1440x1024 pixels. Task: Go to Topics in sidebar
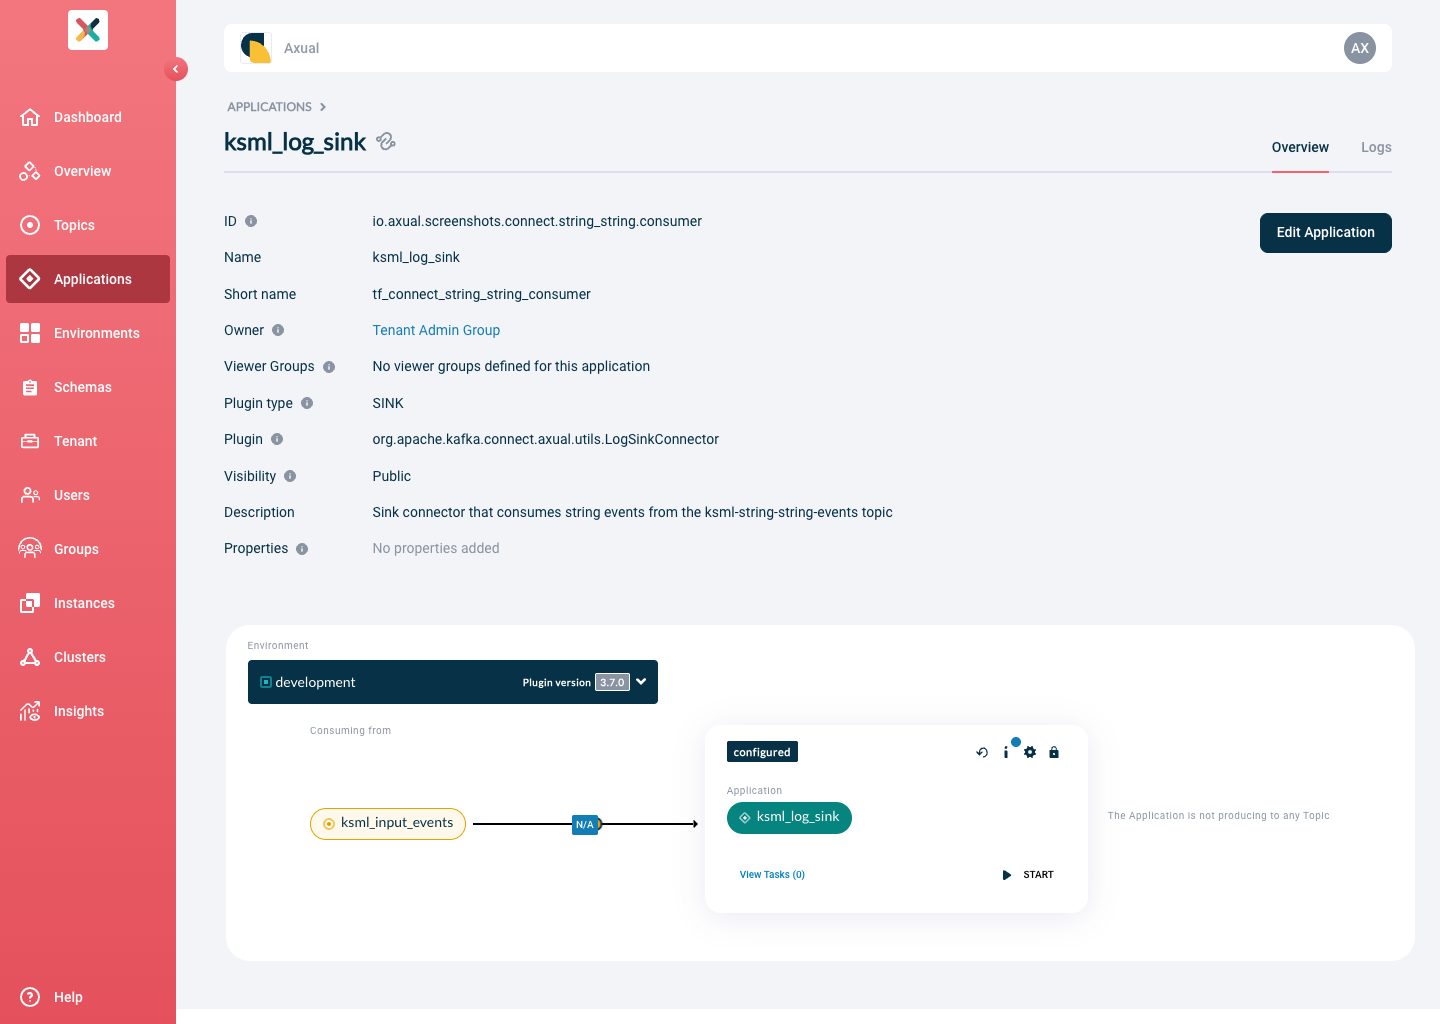tap(88, 225)
